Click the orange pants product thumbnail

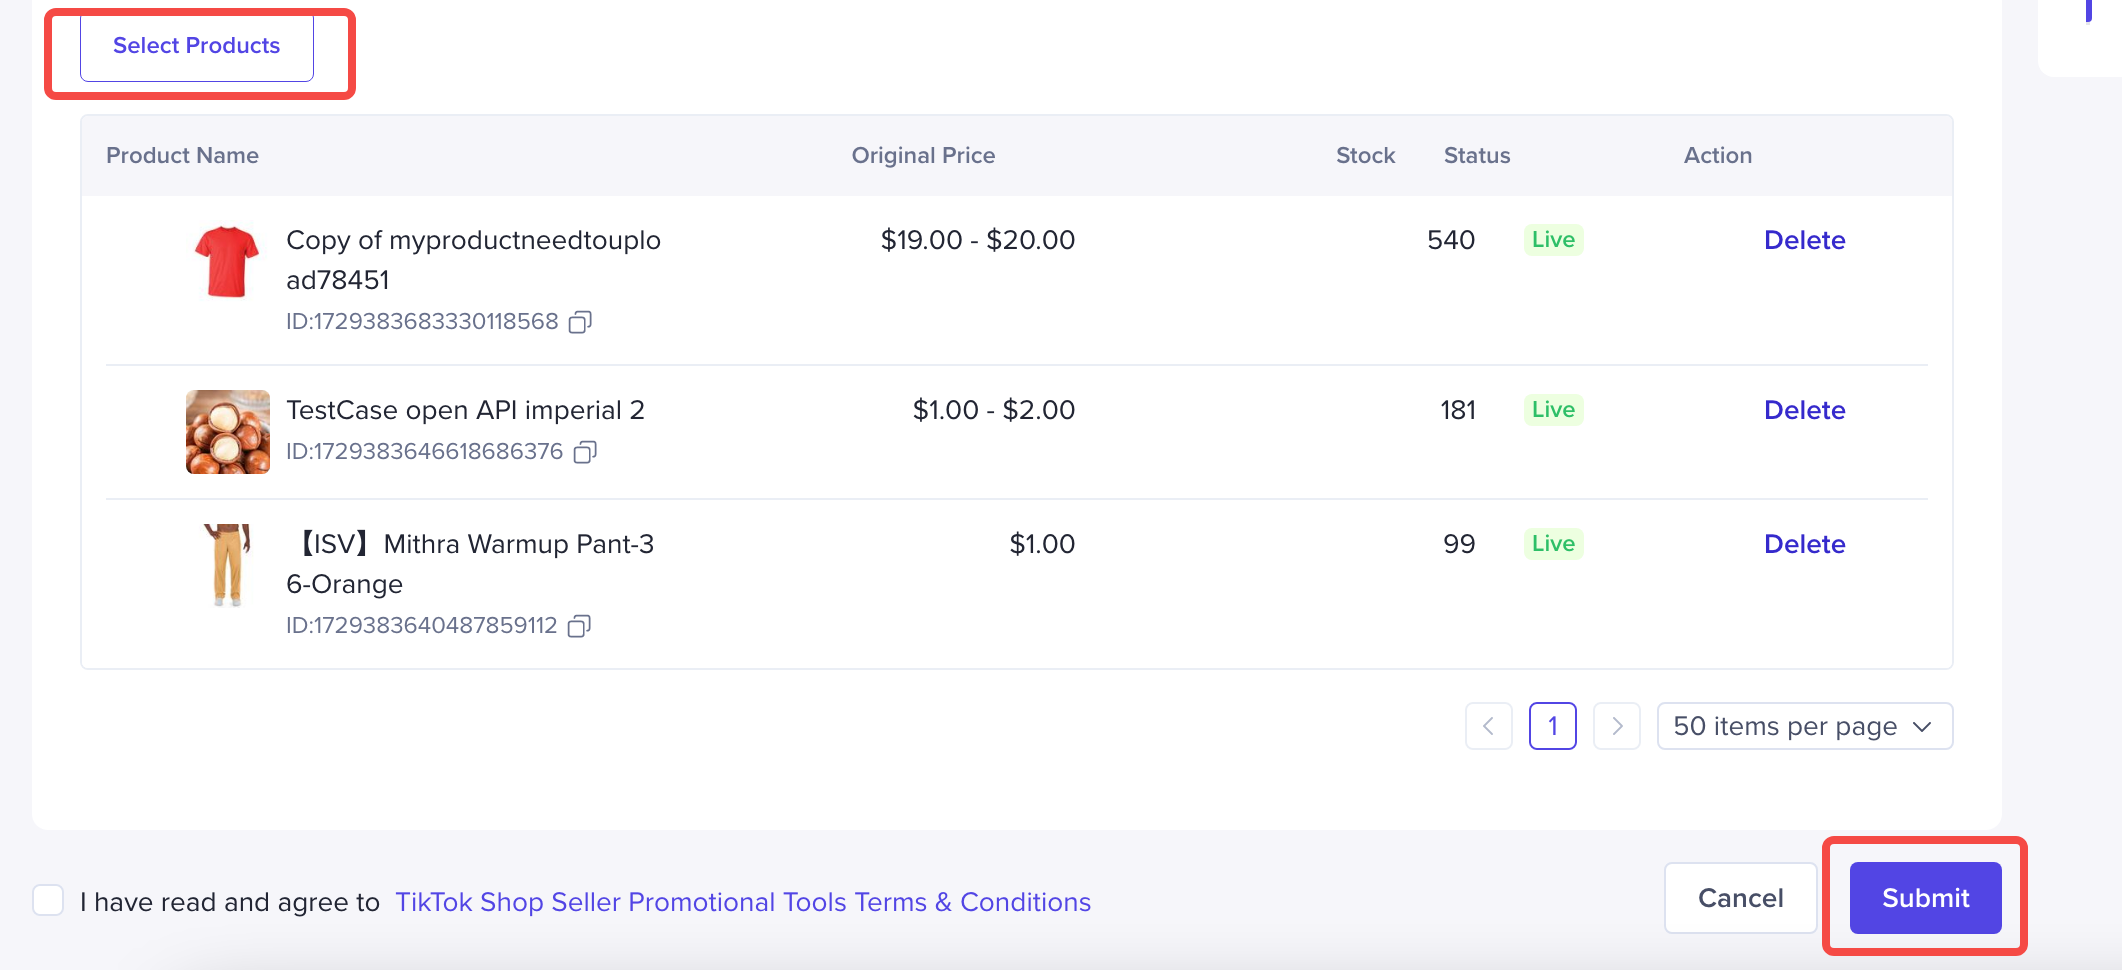227,565
